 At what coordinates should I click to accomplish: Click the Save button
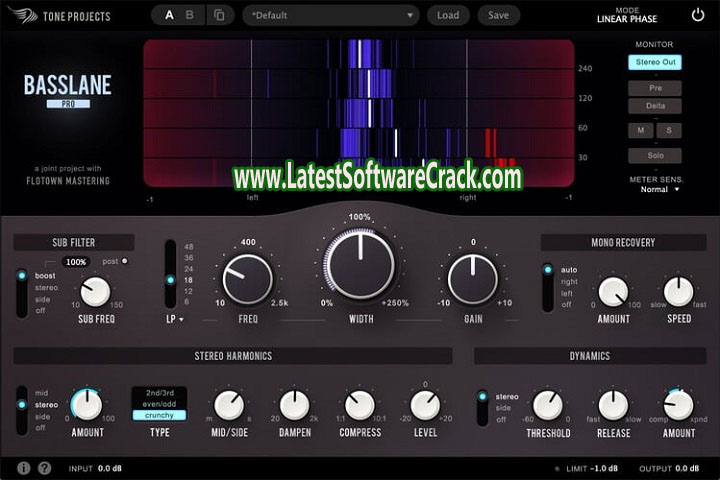(x=498, y=15)
